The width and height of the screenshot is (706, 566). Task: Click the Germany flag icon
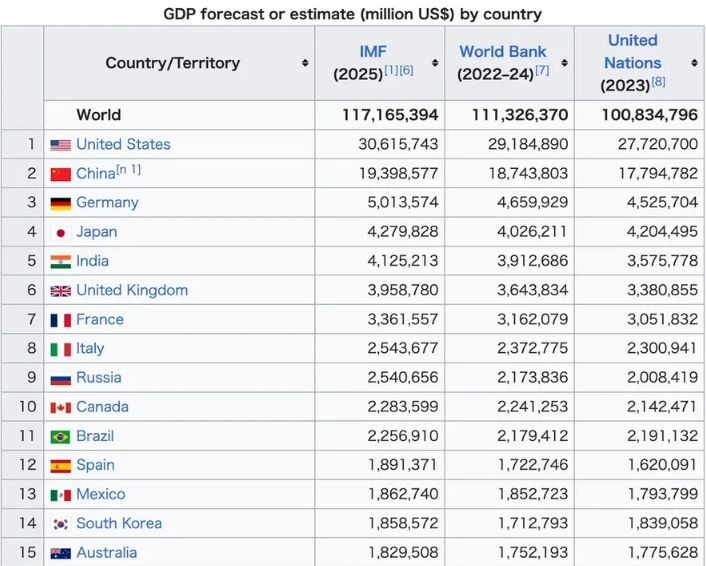(x=60, y=203)
